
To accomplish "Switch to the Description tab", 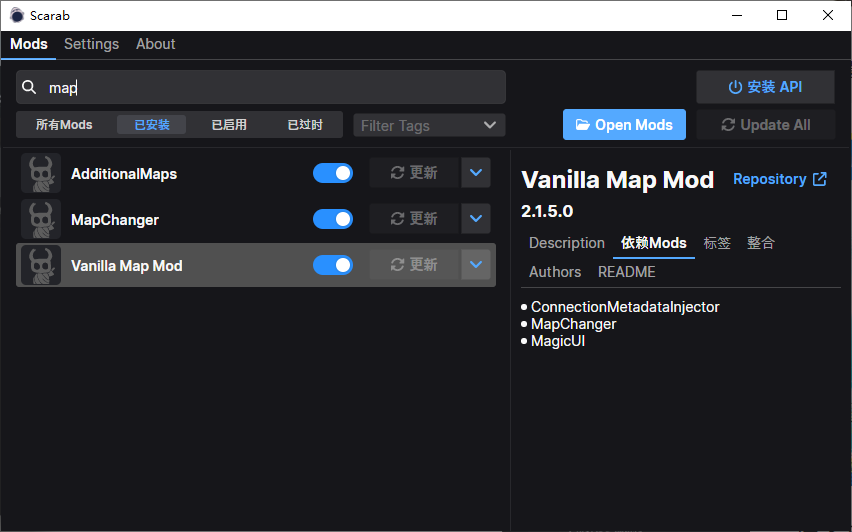I will point(566,243).
